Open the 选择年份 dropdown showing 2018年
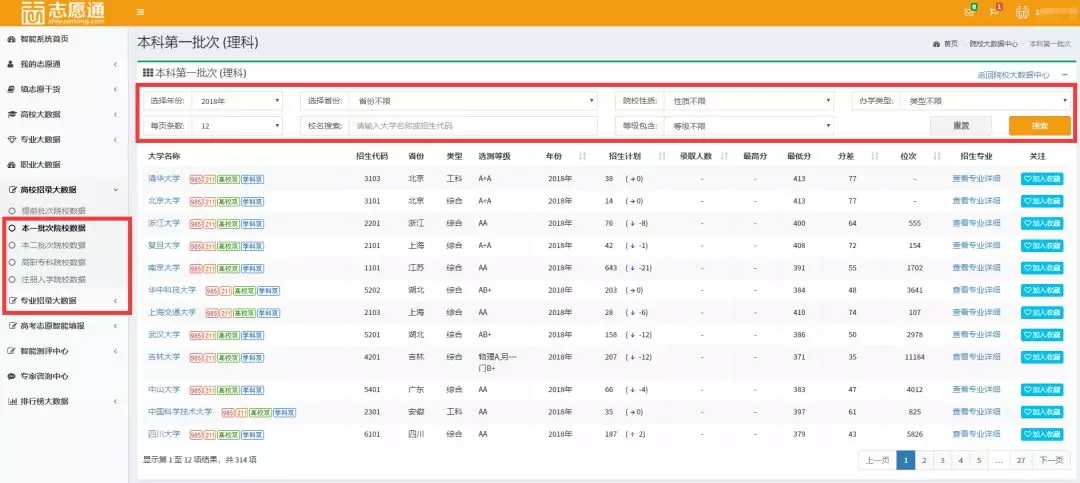The width and height of the screenshot is (1080, 483). 235,100
